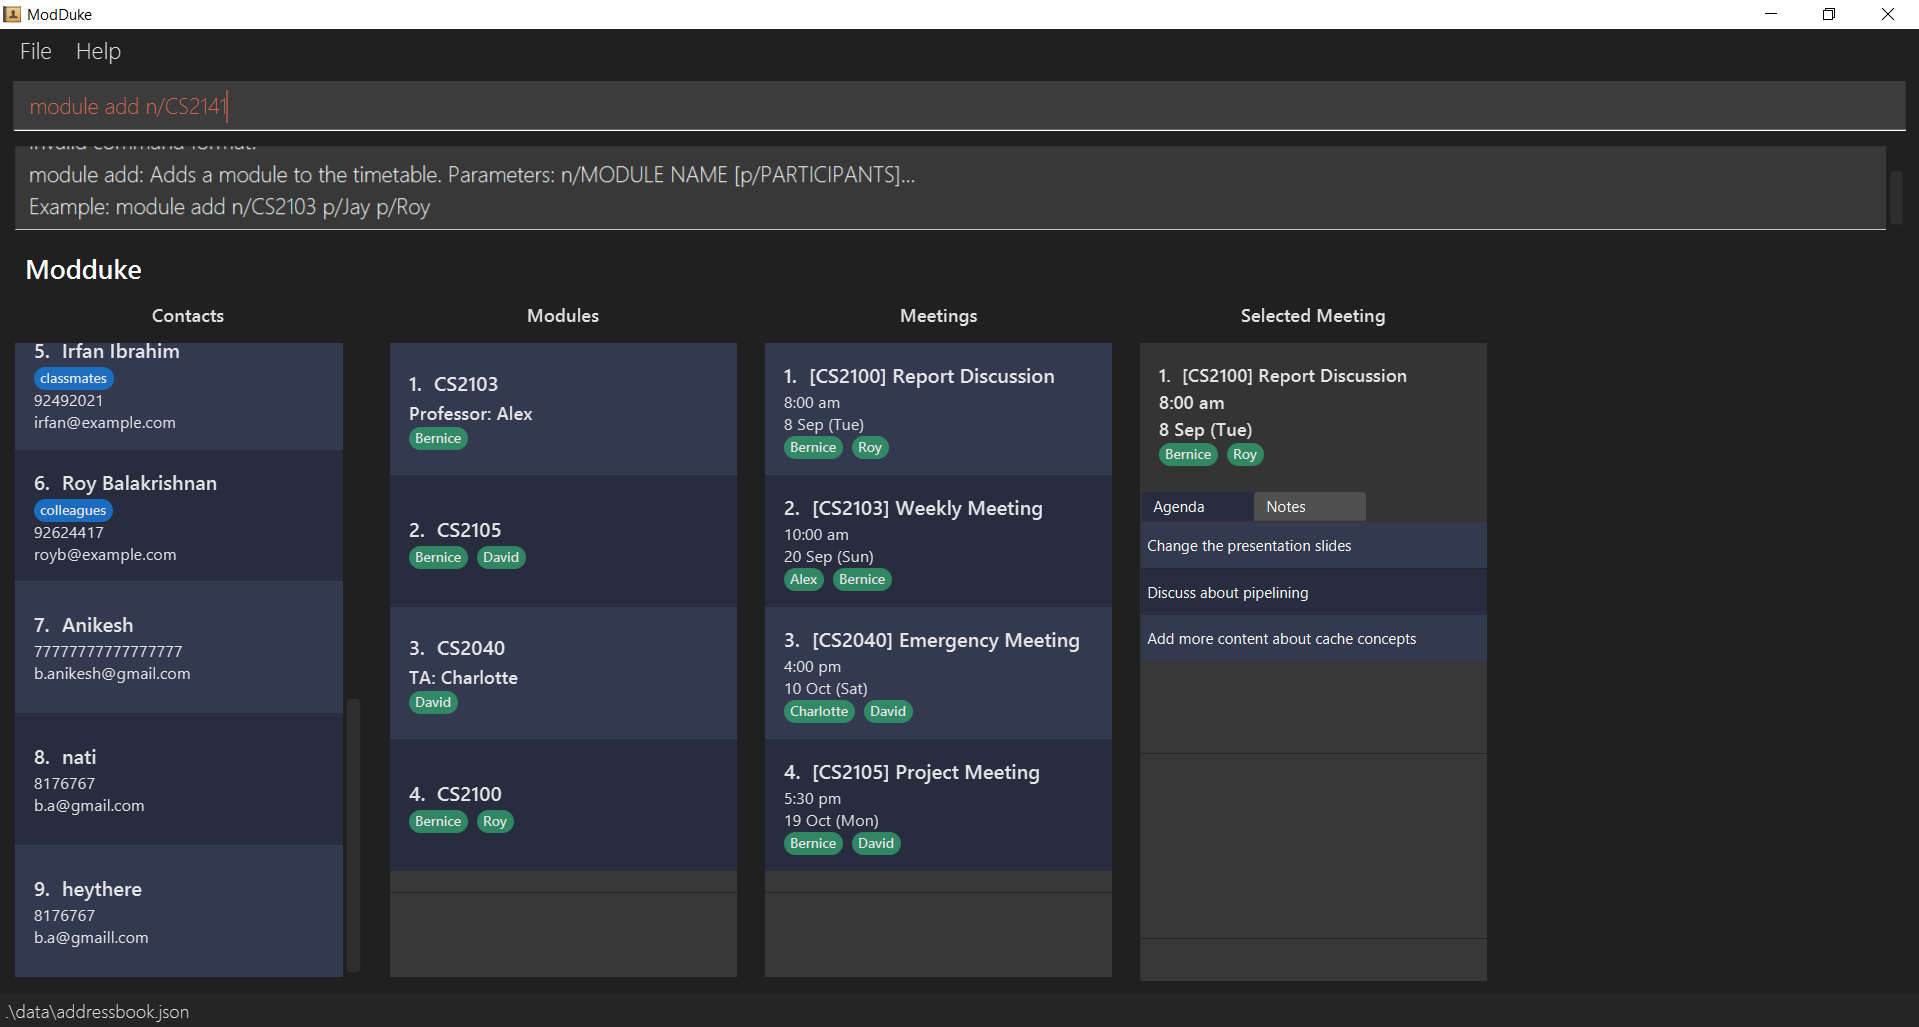The width and height of the screenshot is (1919, 1027).
Task: Click the email irfan@example.com
Action: coord(105,423)
